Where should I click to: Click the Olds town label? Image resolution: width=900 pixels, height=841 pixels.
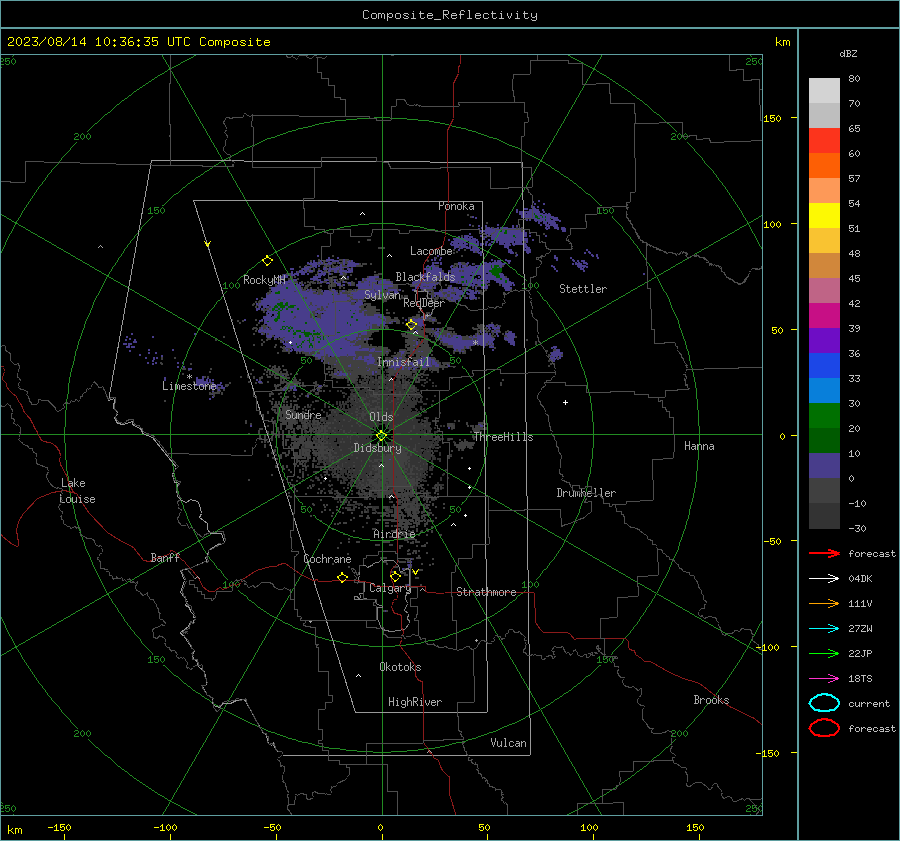(x=381, y=417)
